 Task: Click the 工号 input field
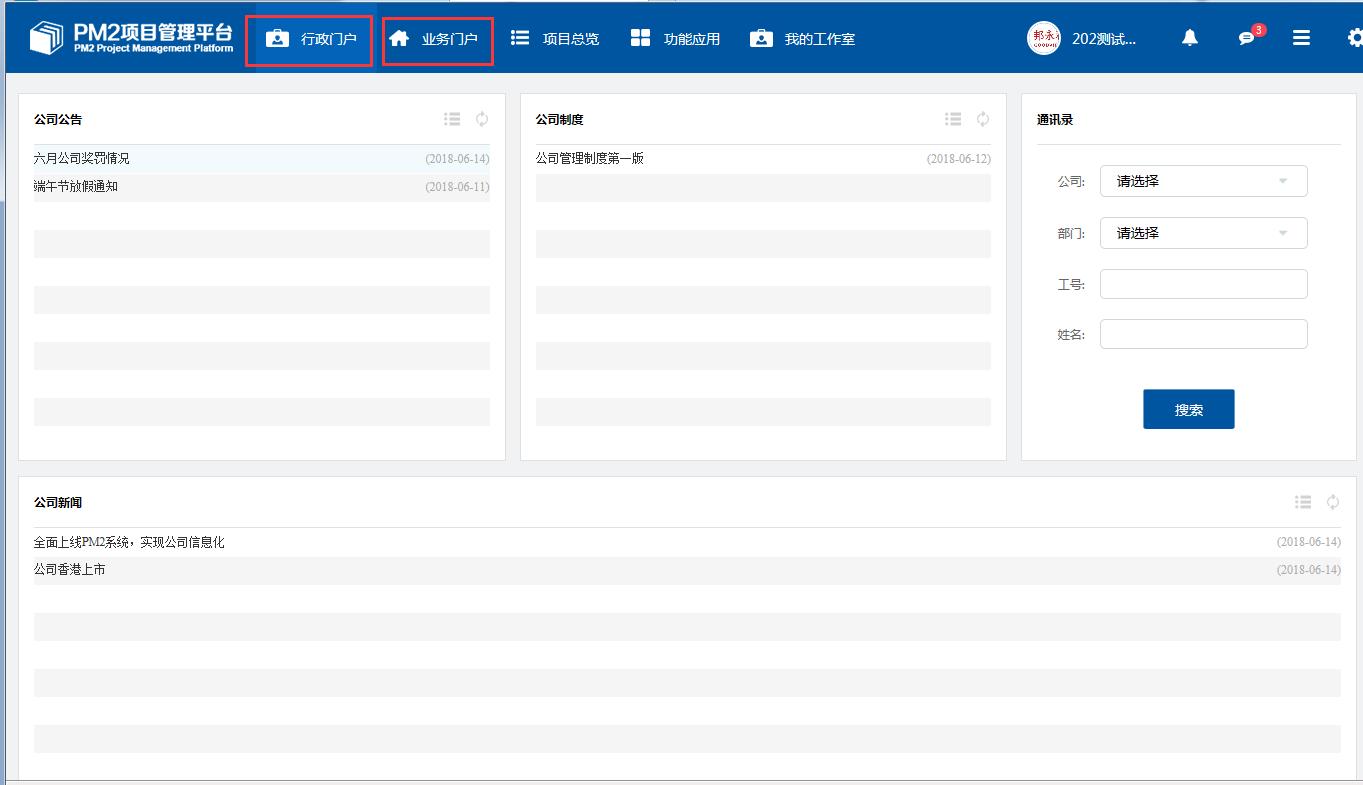[1203, 284]
